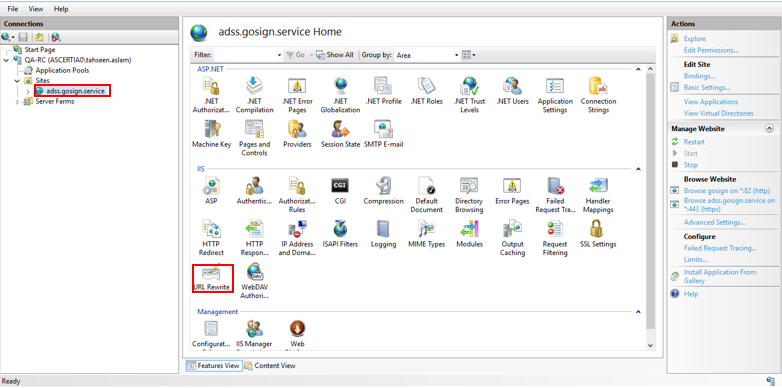Open the .NET Profile feature
Viewport: 782px width, 388px height.
tap(383, 91)
